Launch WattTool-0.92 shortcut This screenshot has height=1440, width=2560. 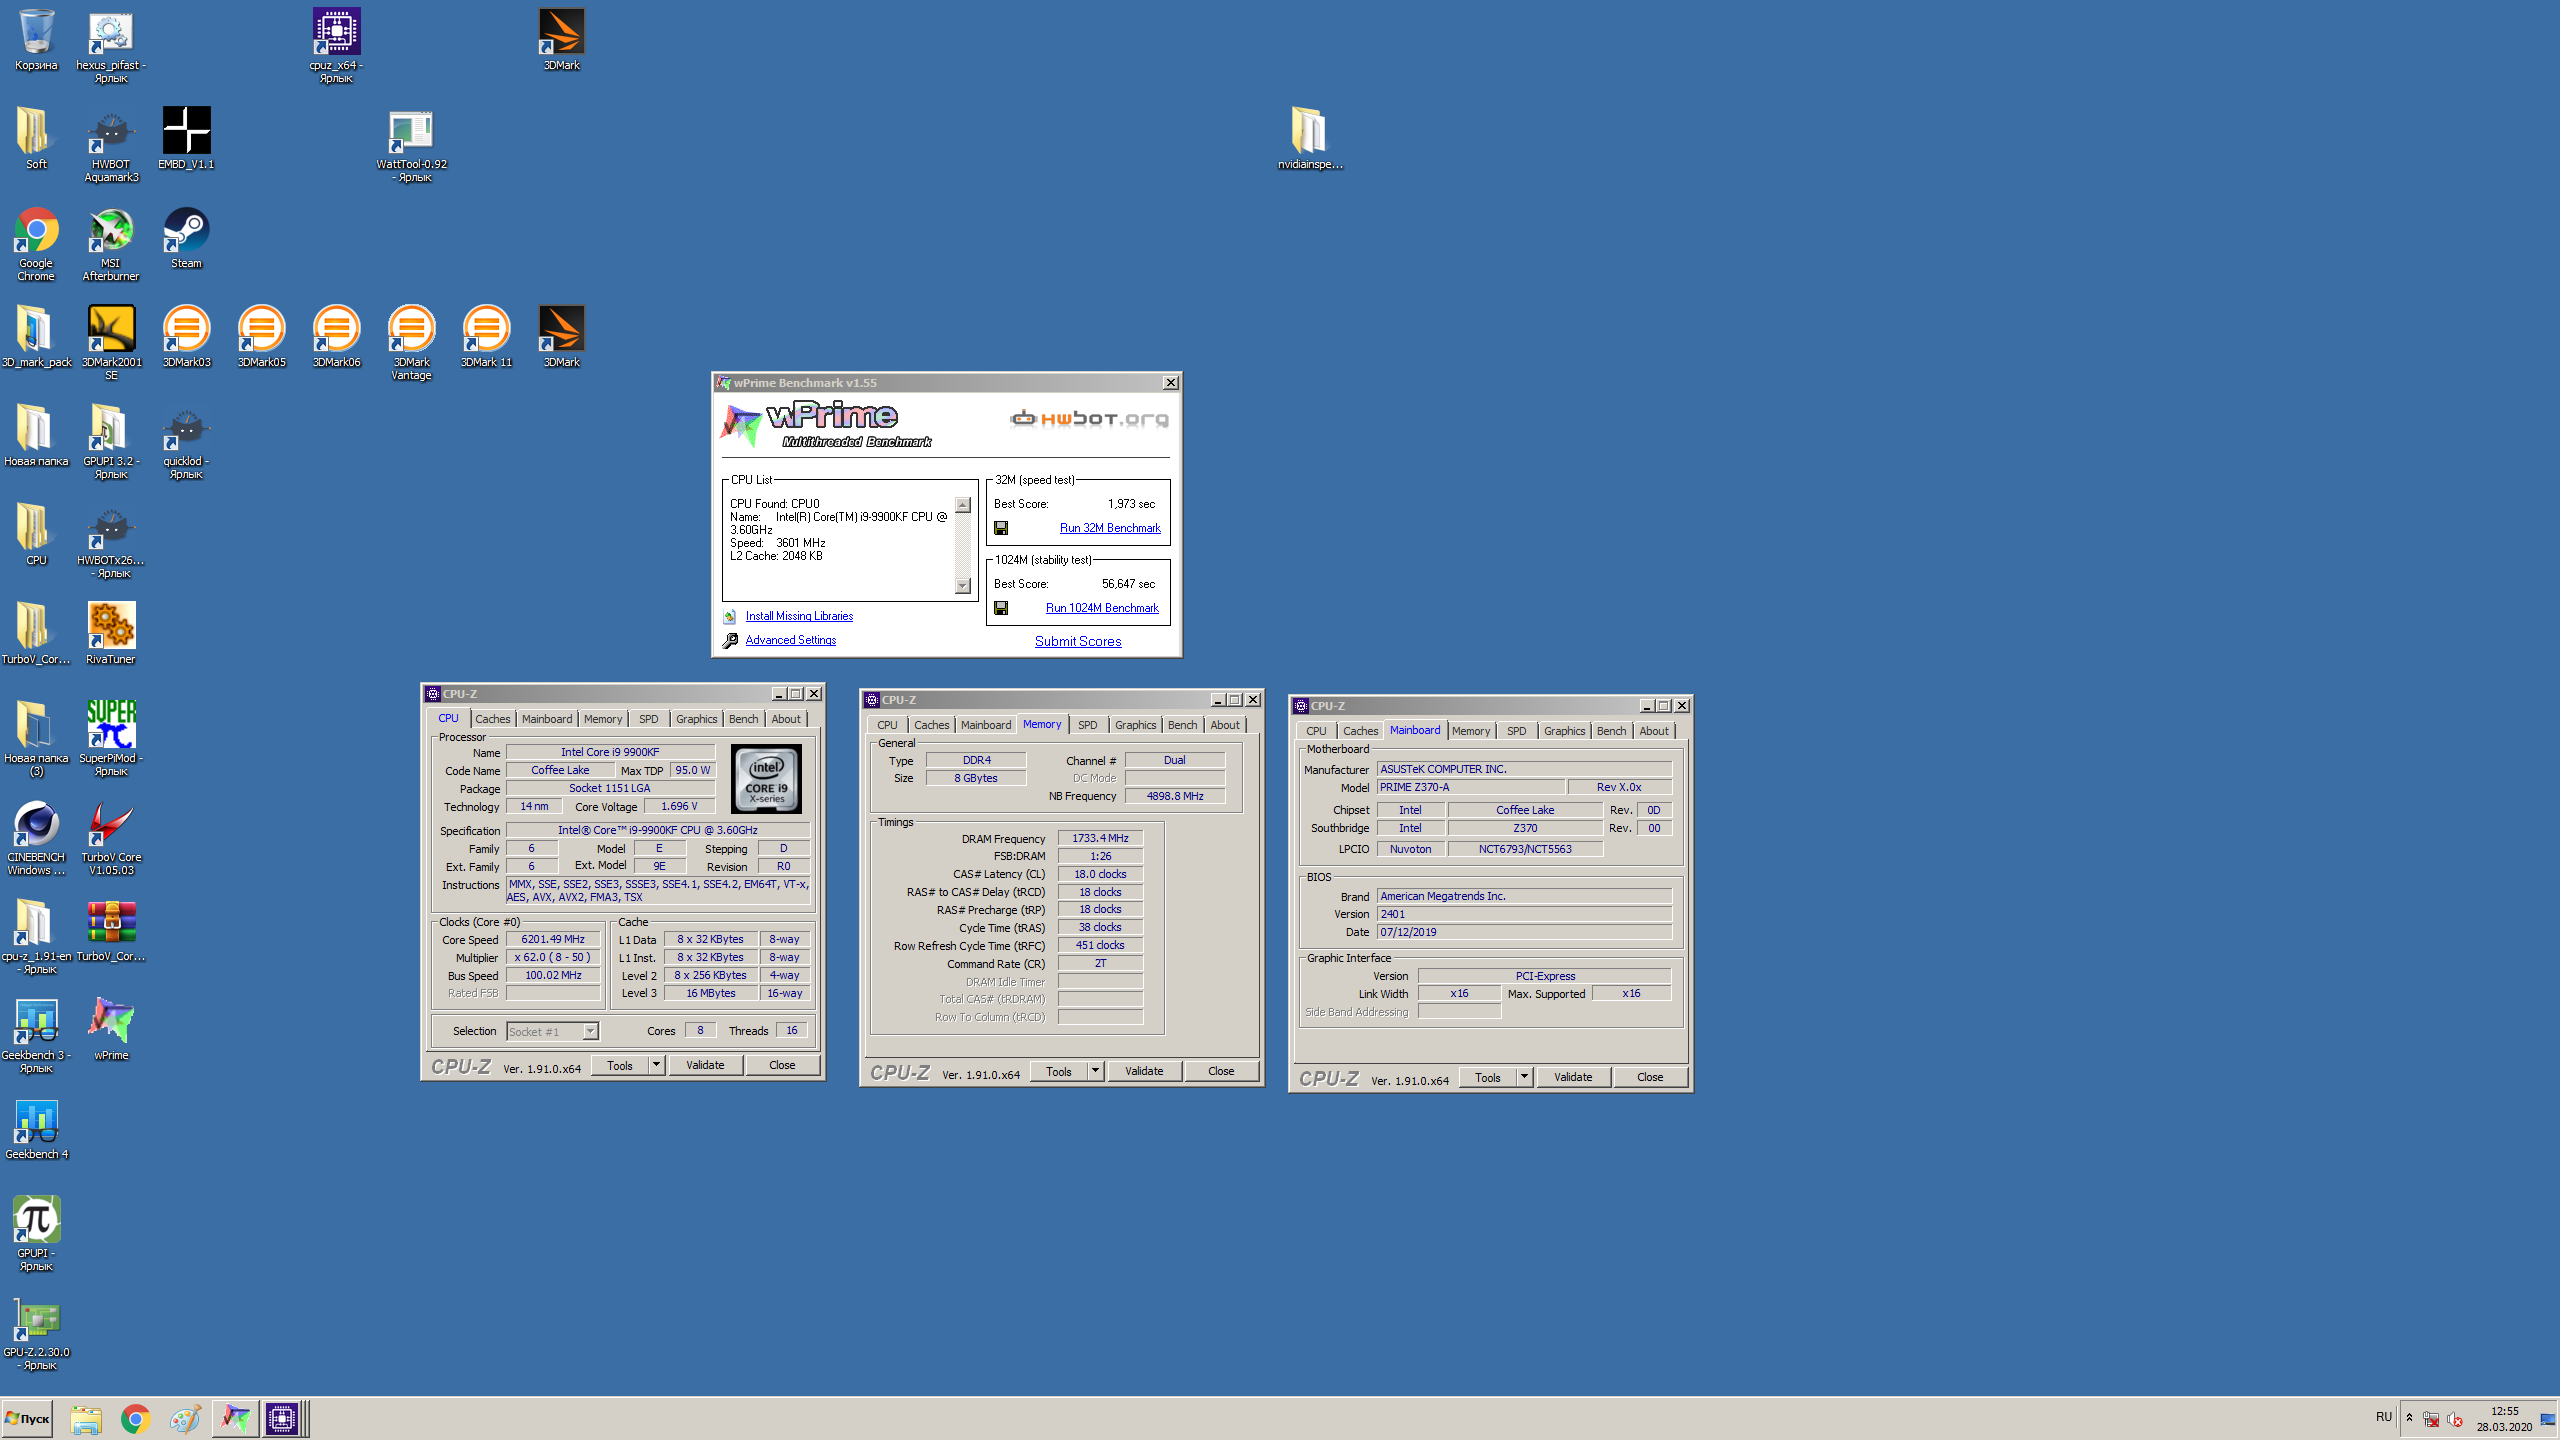pyautogui.click(x=411, y=145)
